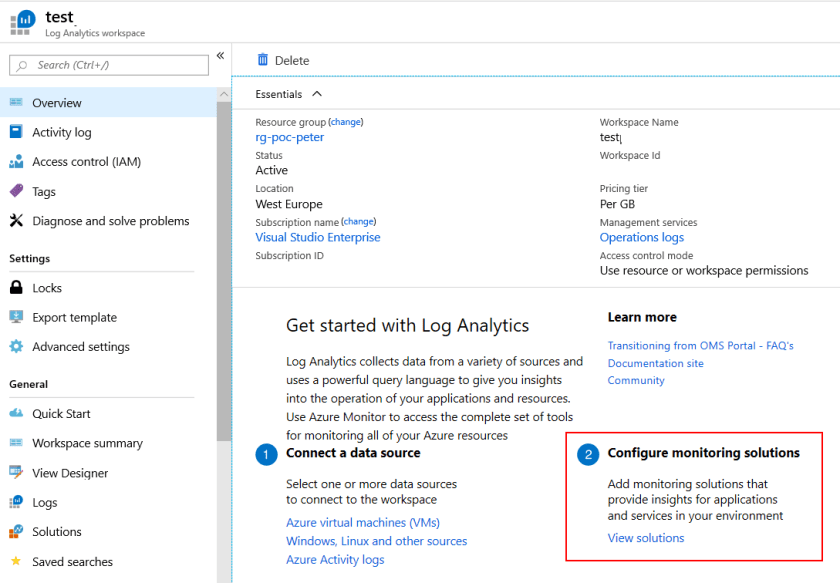This screenshot has height=583, width=840.
Task: Collapse the left sidebar menu
Action: pyautogui.click(x=220, y=56)
